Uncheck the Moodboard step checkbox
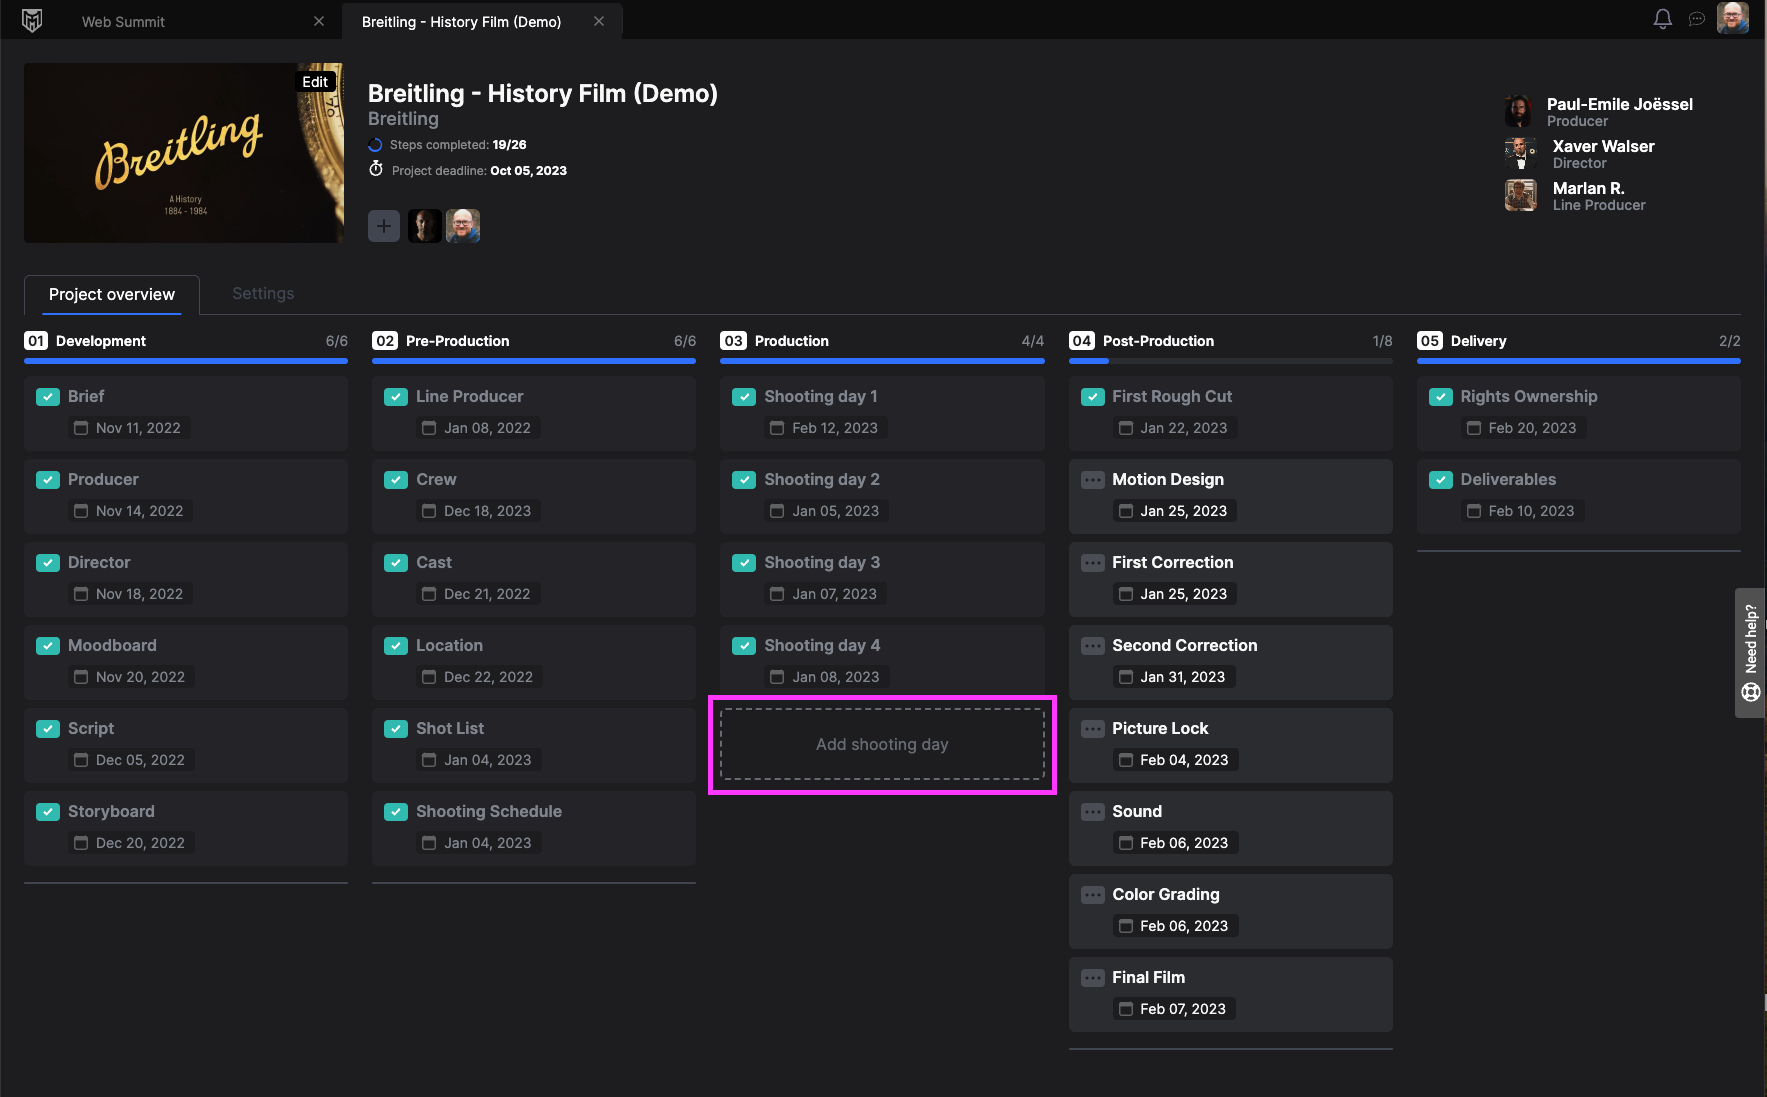Screen dimensions: 1767x1097 click(x=48, y=646)
